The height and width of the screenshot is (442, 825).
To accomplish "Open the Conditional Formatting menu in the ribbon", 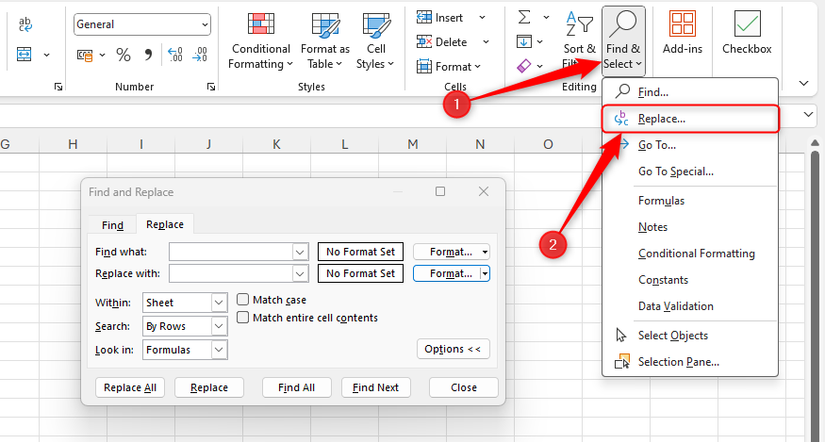I will [260, 41].
